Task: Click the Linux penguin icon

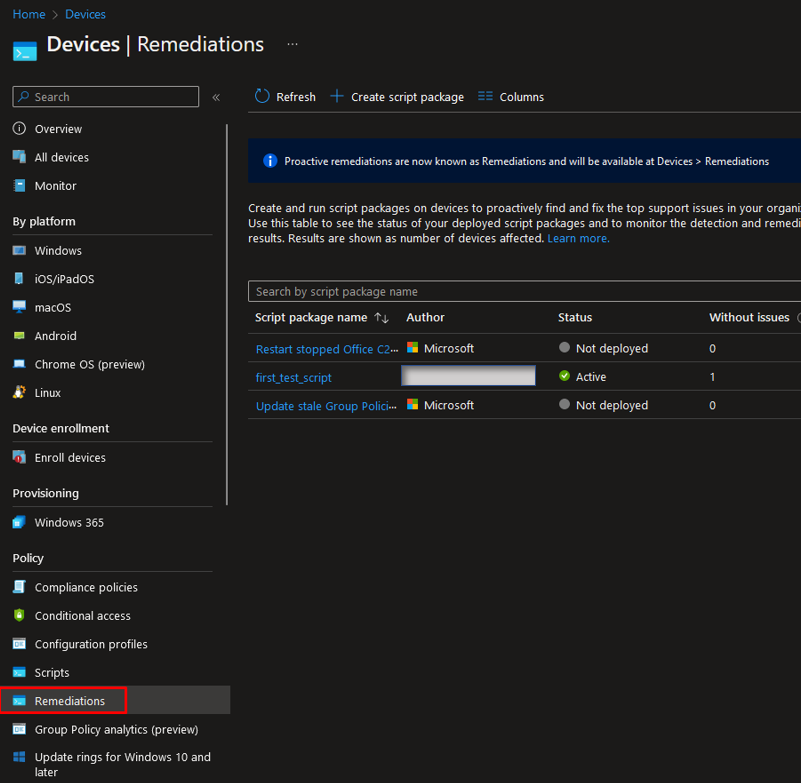Action: point(19,392)
